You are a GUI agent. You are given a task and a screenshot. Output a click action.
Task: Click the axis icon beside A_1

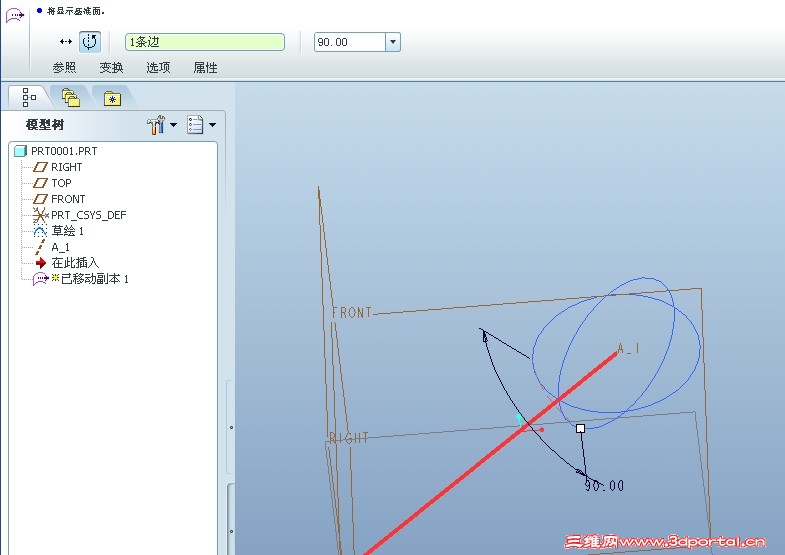(40, 247)
